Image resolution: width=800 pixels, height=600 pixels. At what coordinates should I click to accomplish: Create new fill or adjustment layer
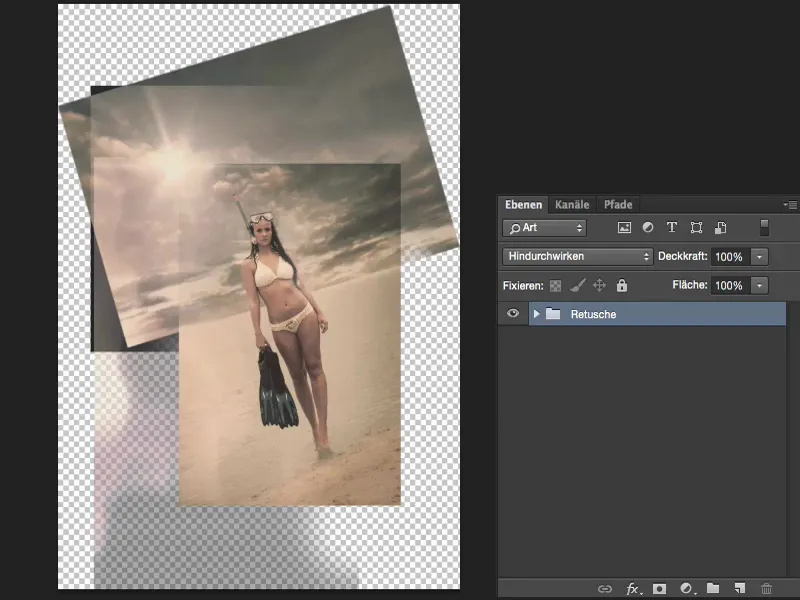pyautogui.click(x=687, y=589)
